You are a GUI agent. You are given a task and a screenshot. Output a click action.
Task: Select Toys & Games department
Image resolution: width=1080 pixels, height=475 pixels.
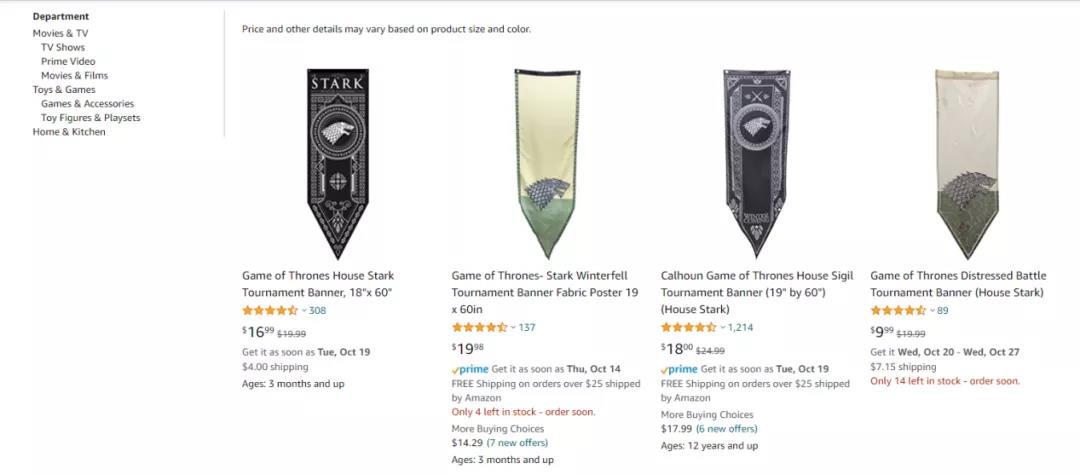click(x=64, y=89)
